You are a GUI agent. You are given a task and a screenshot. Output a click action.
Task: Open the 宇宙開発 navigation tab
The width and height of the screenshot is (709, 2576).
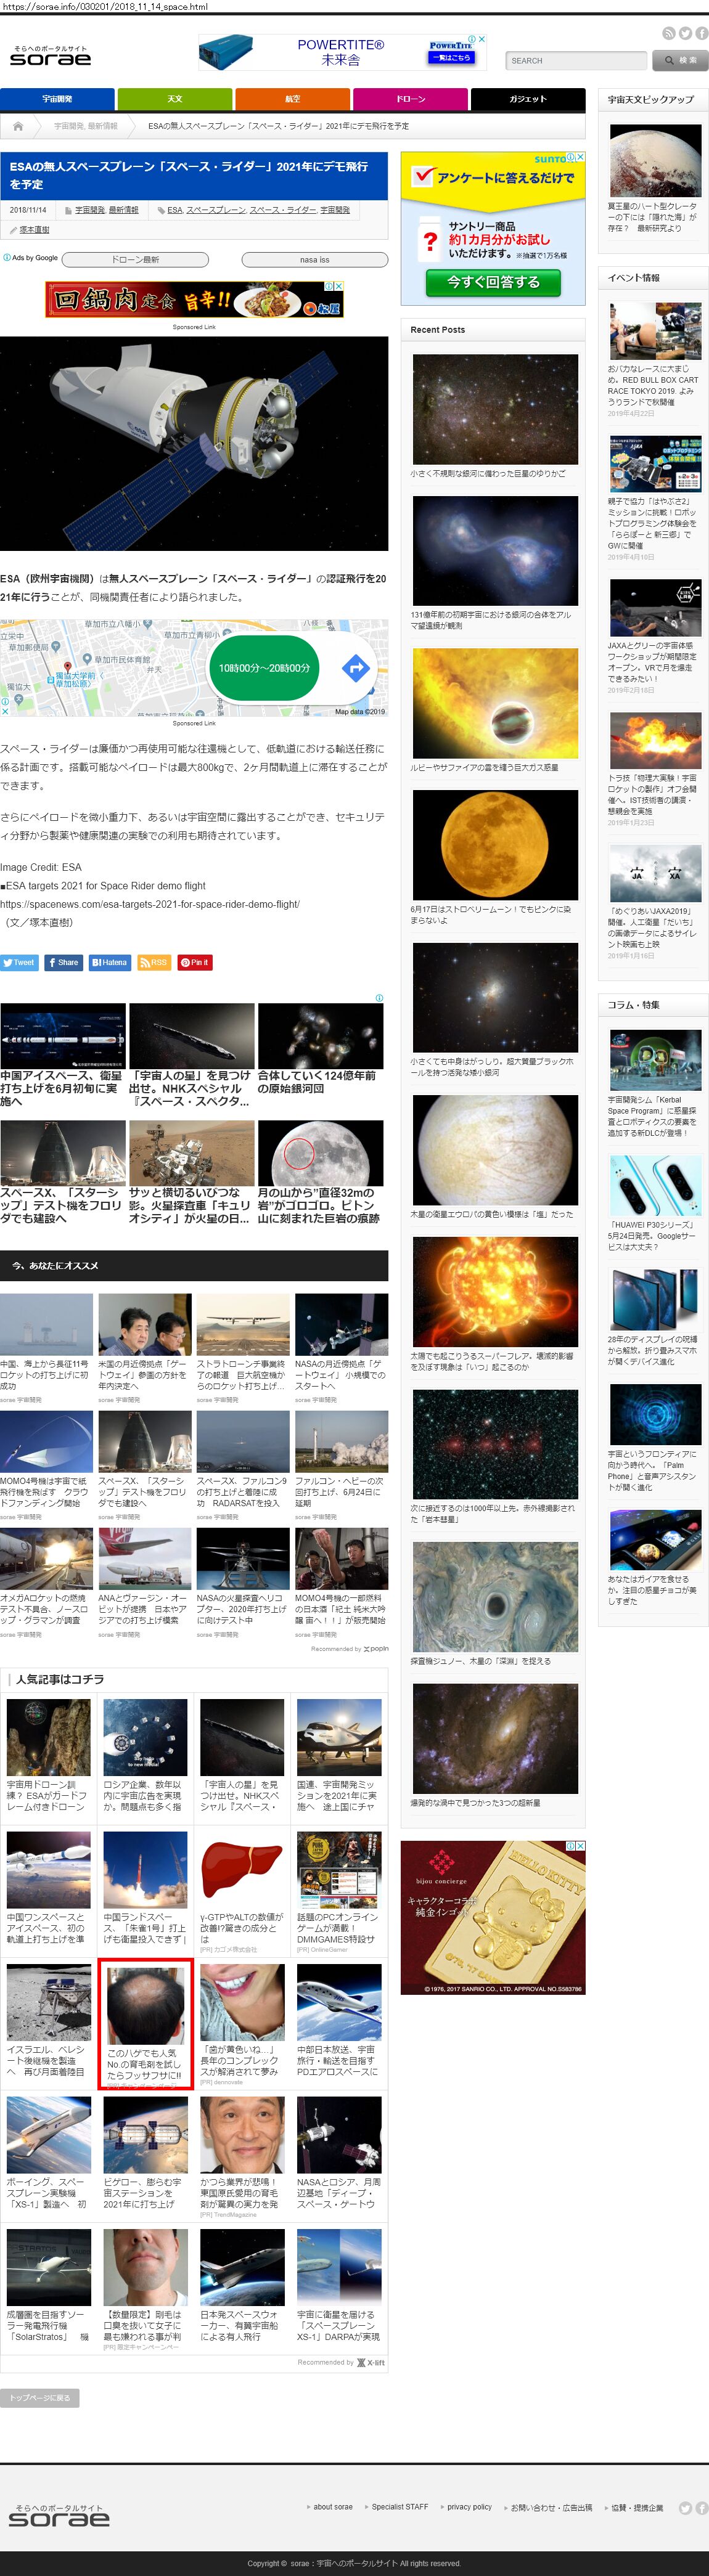(57, 99)
